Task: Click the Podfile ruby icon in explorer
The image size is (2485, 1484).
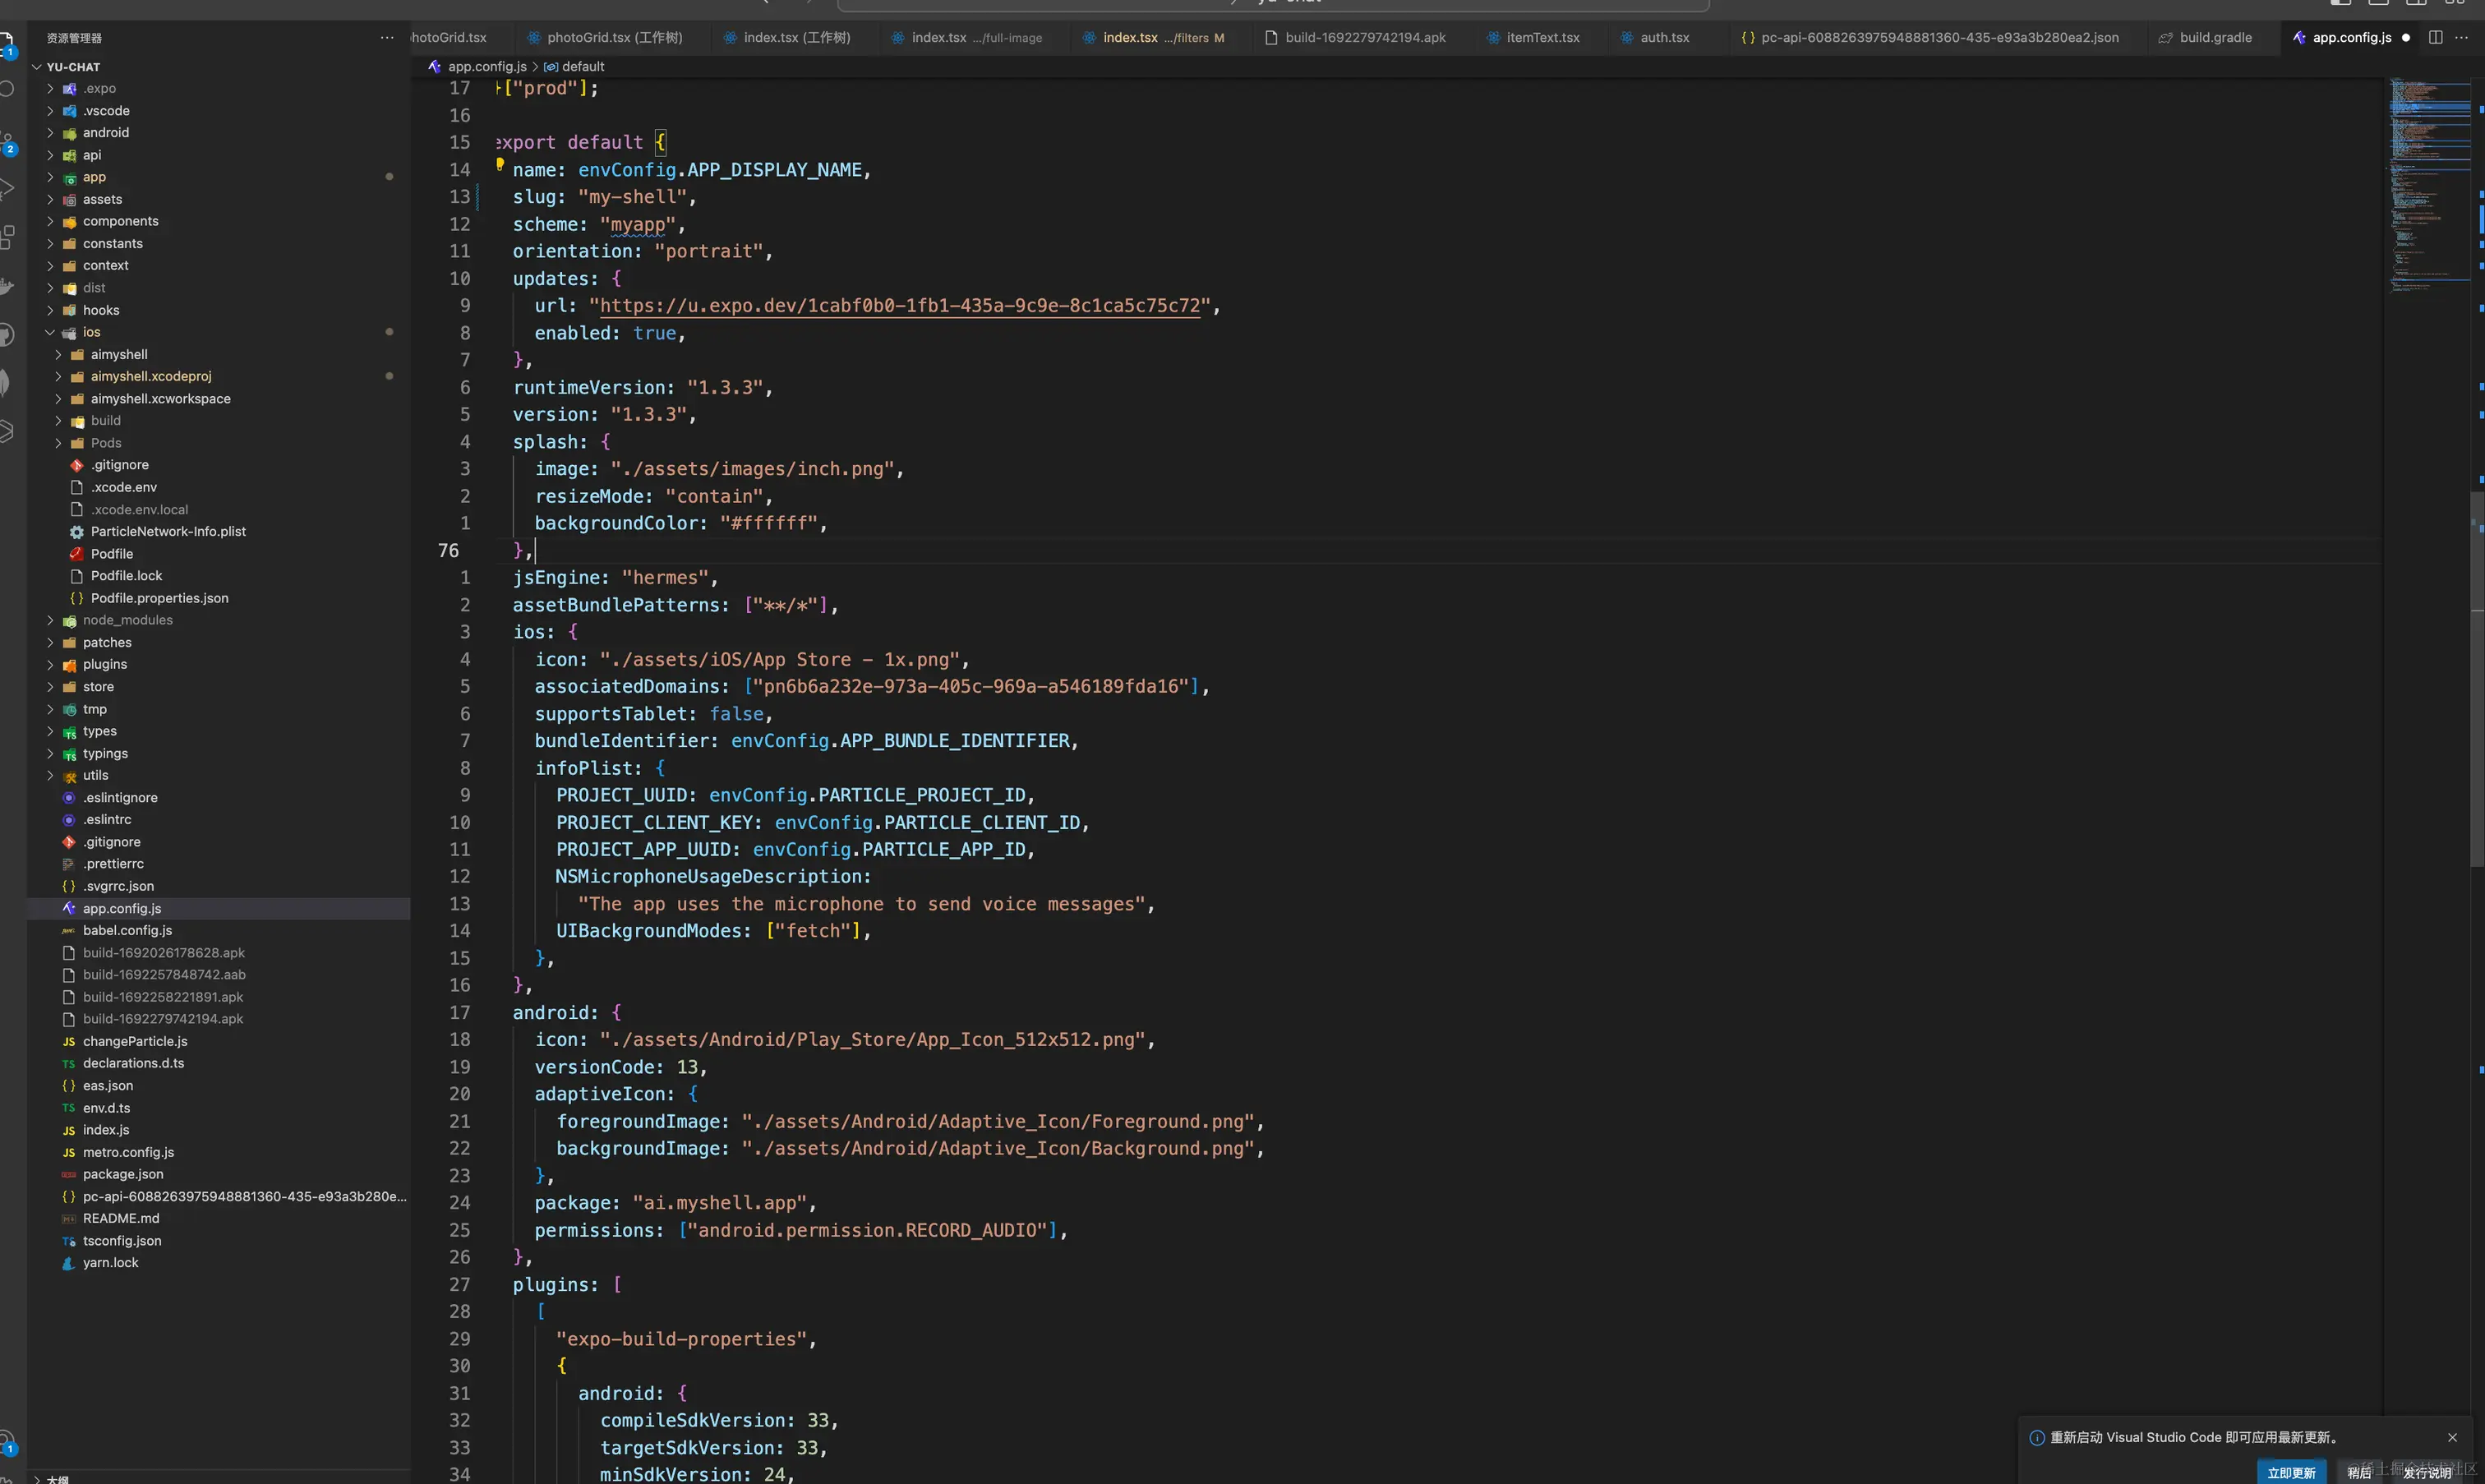Action: coord(76,554)
